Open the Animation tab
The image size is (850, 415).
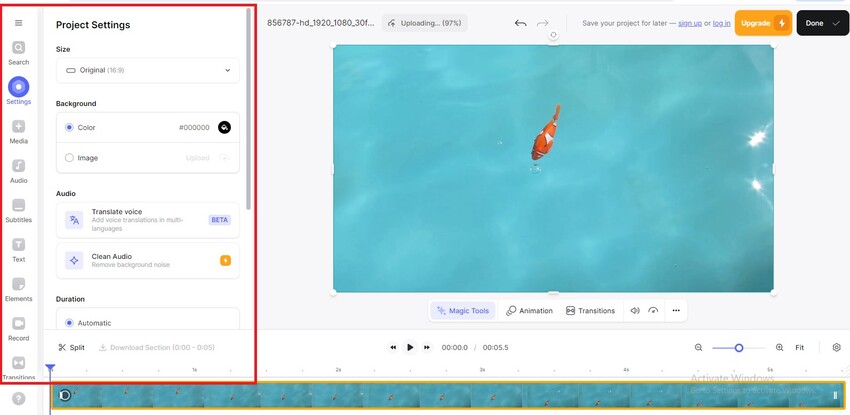[529, 311]
